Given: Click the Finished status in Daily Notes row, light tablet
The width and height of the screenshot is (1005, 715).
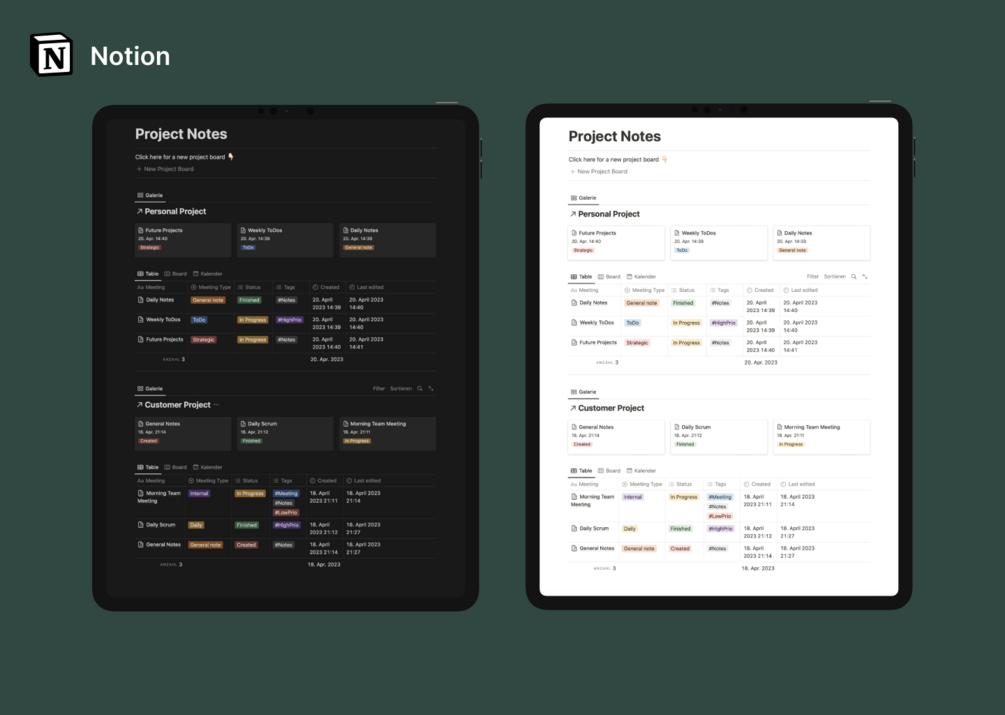Looking at the screenshot, I should click(683, 303).
